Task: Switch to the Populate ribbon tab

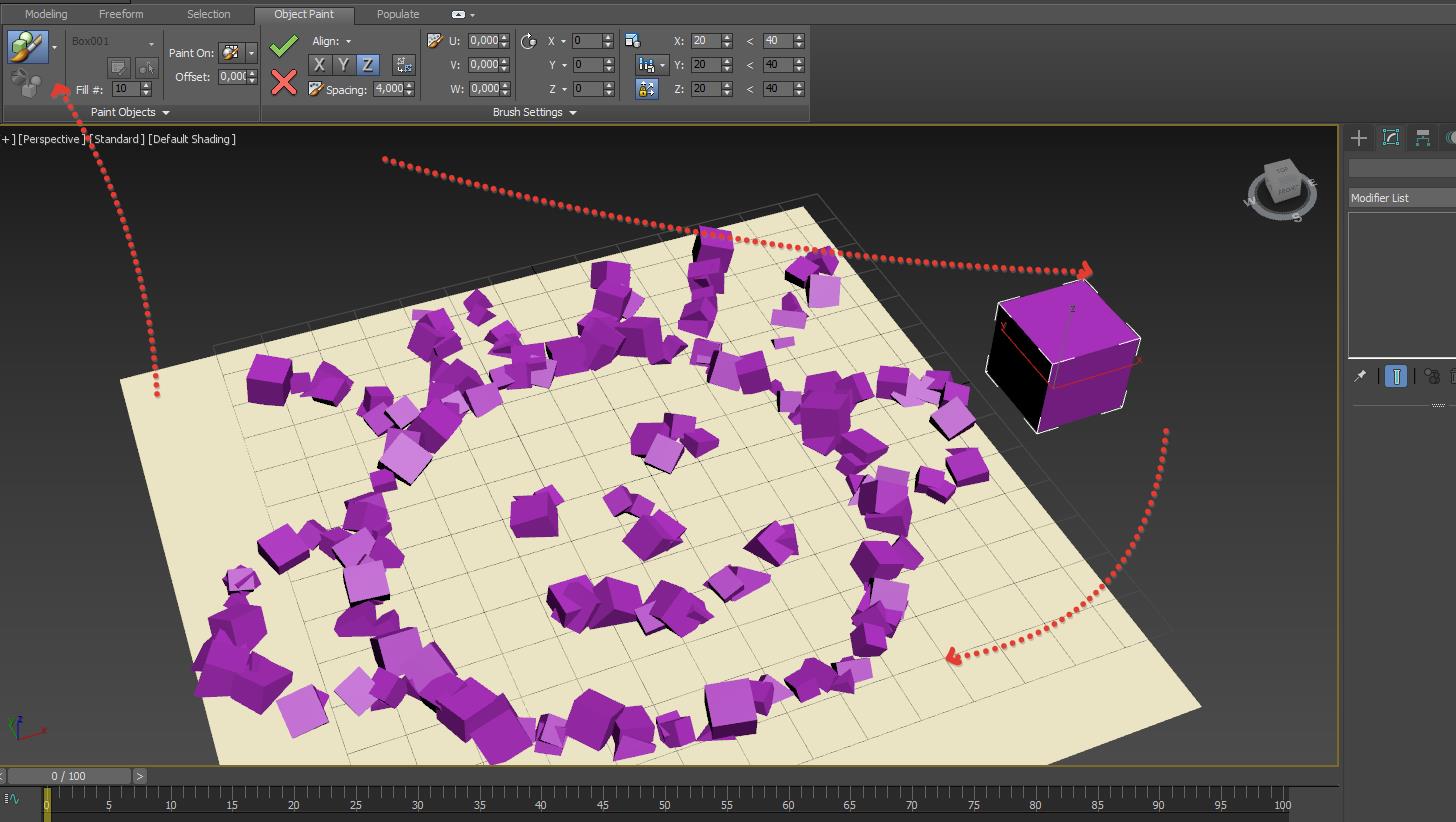Action: pos(398,14)
